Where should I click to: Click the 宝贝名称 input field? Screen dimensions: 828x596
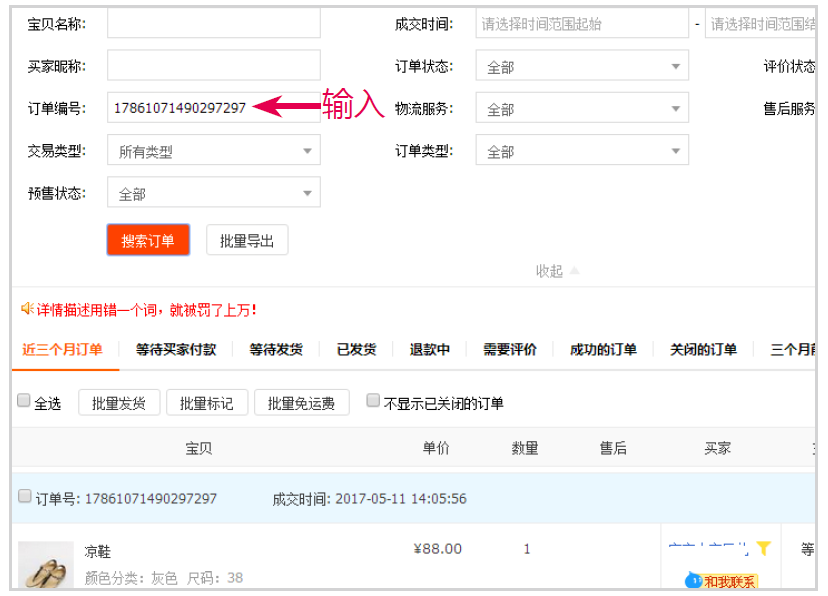coord(214,23)
